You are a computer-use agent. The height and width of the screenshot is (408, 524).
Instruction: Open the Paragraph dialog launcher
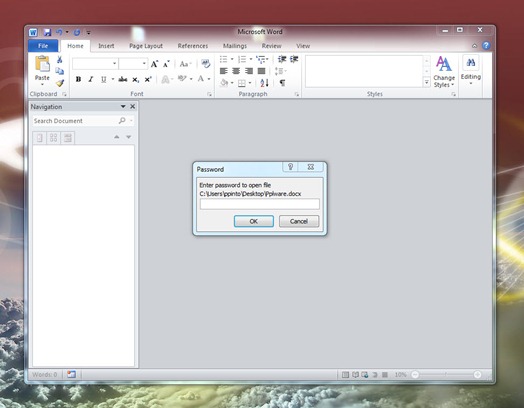[296, 95]
